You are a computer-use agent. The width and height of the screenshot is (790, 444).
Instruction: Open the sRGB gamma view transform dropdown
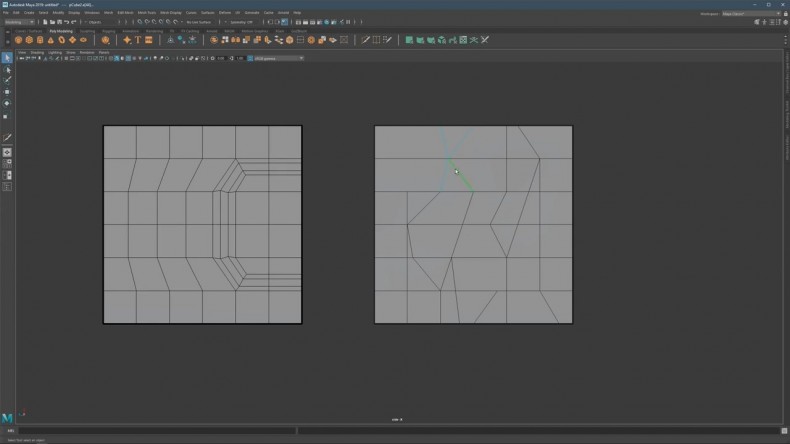click(x=279, y=58)
